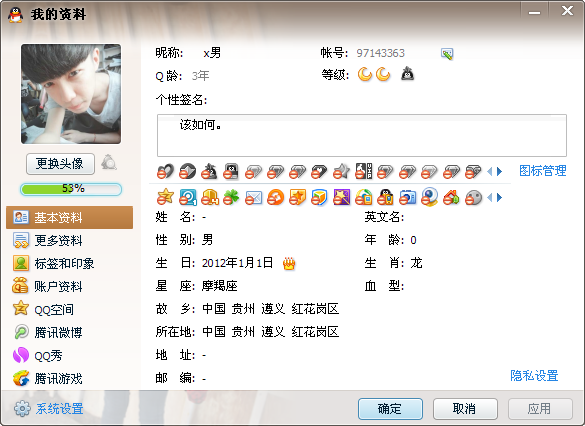The width and height of the screenshot is (585, 426).
Task: Show previous icons in colored app row
Action: coord(490,197)
